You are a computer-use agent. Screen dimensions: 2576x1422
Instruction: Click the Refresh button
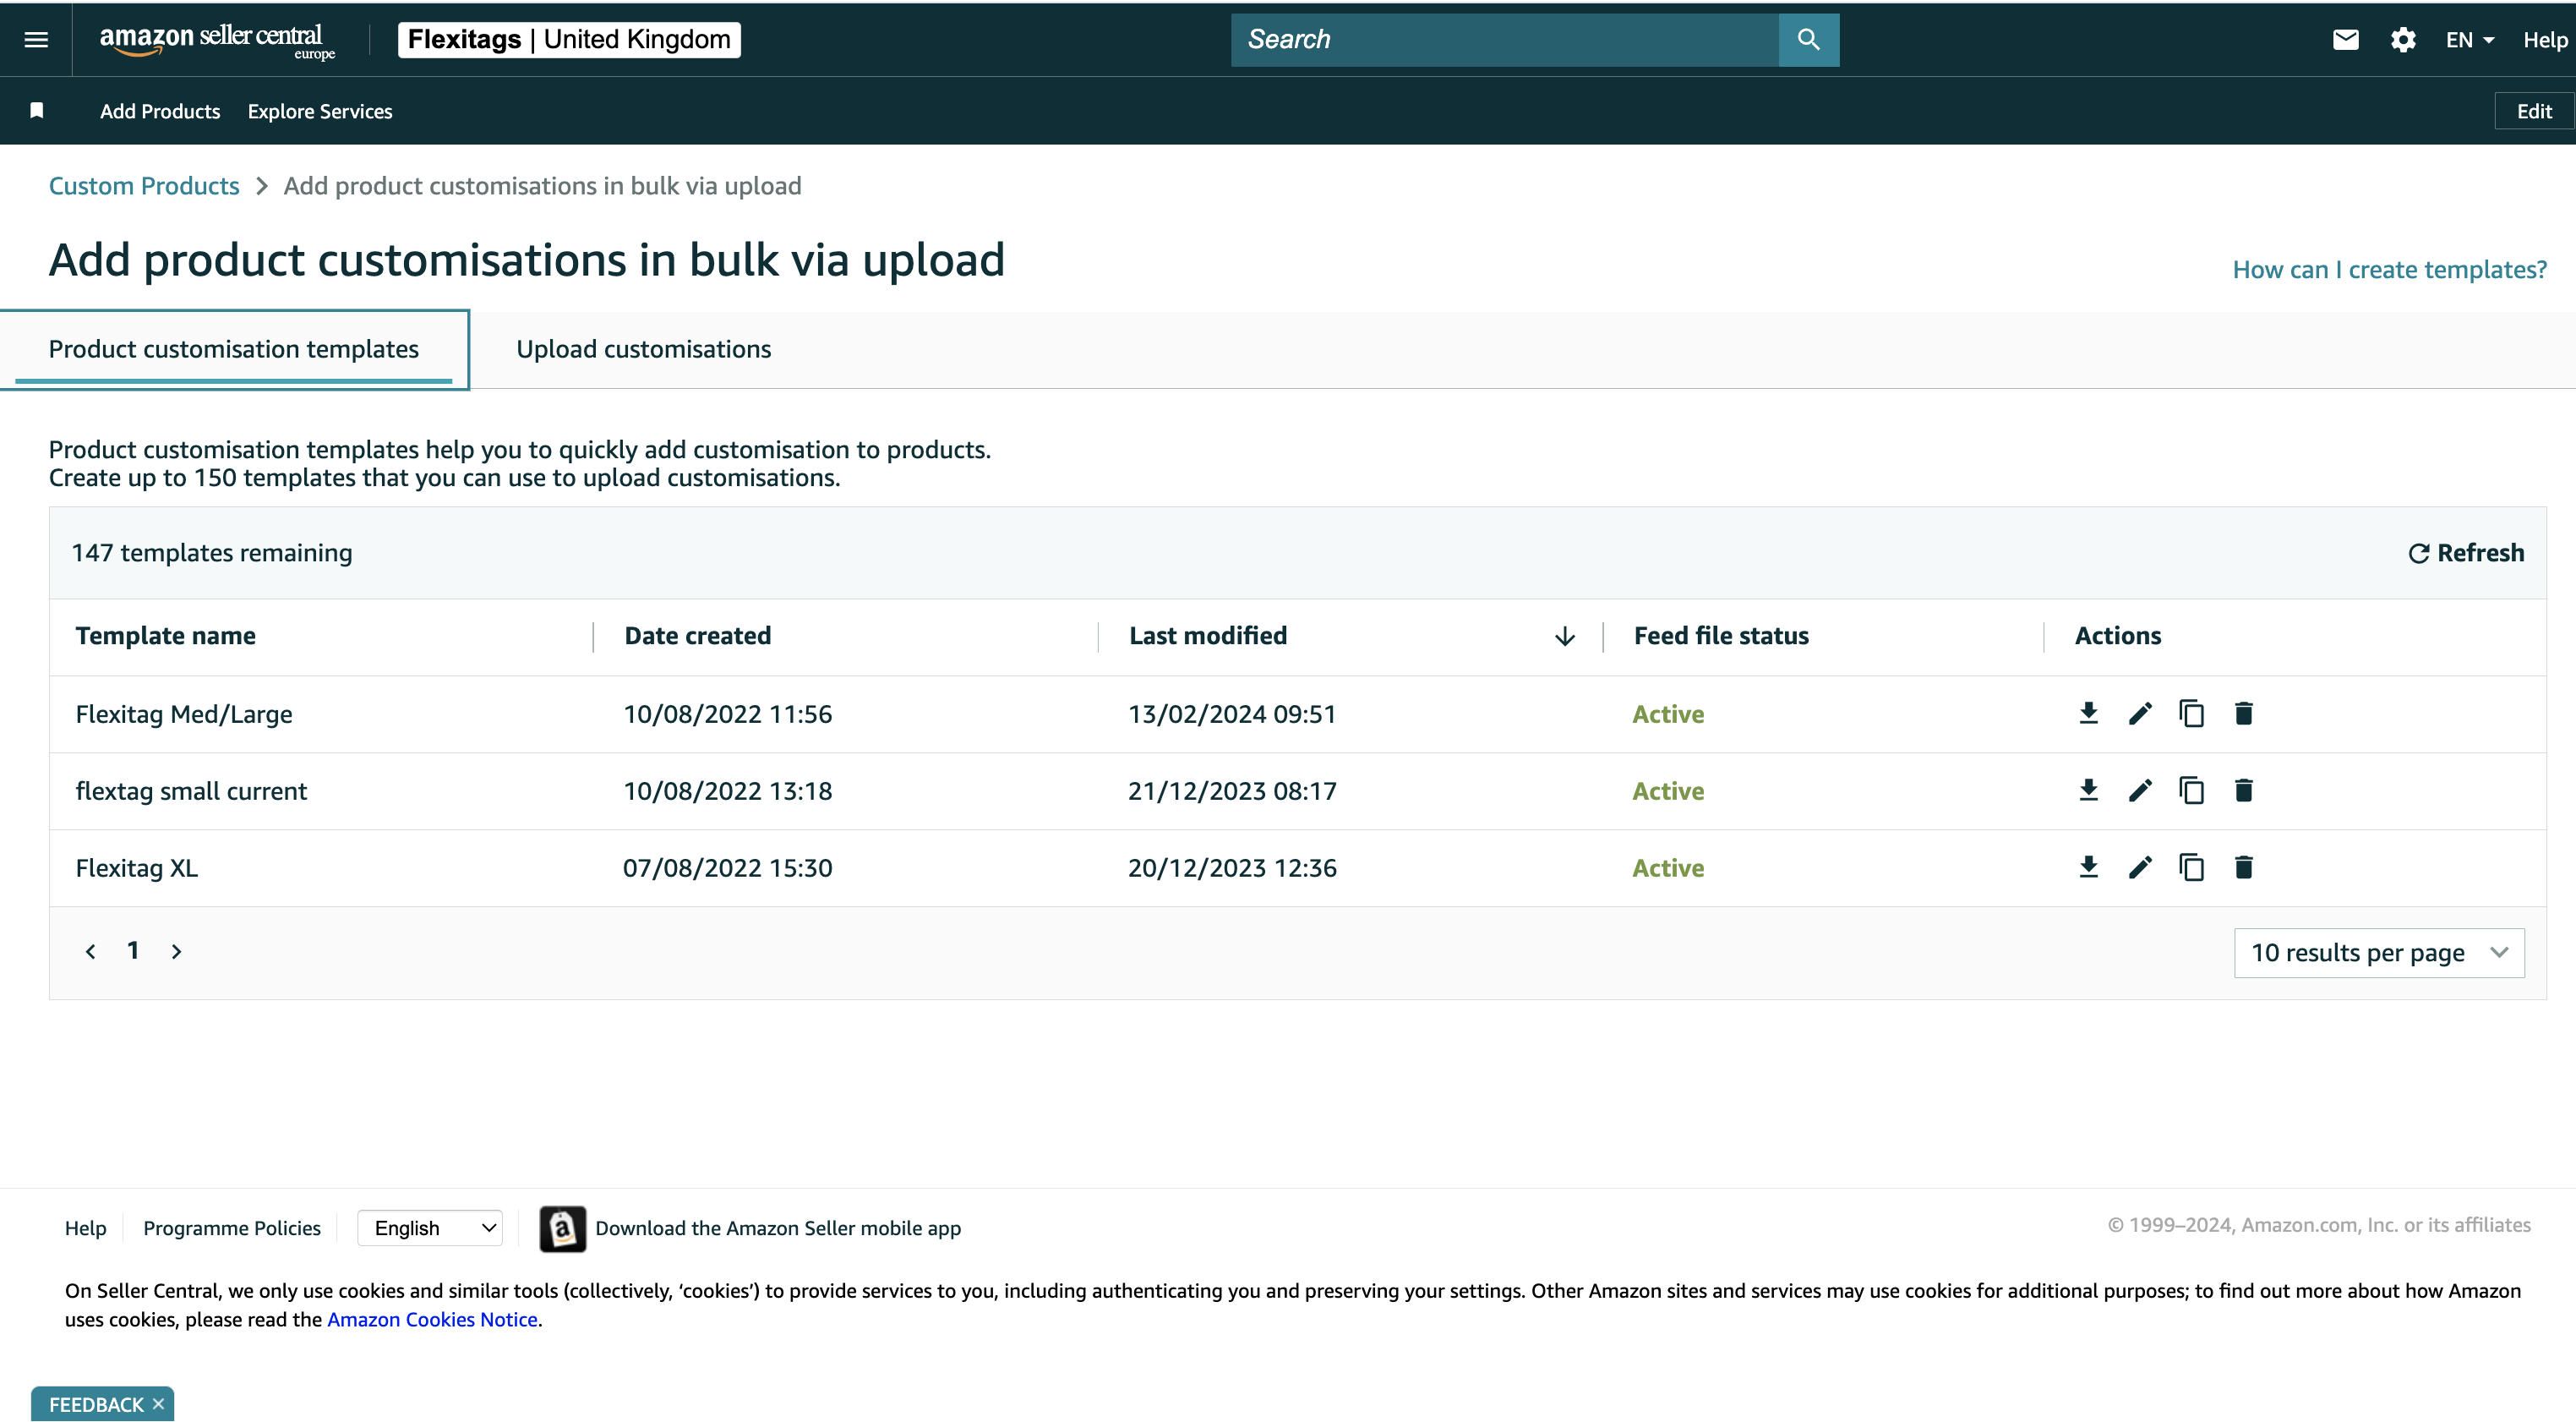[x=2466, y=553]
